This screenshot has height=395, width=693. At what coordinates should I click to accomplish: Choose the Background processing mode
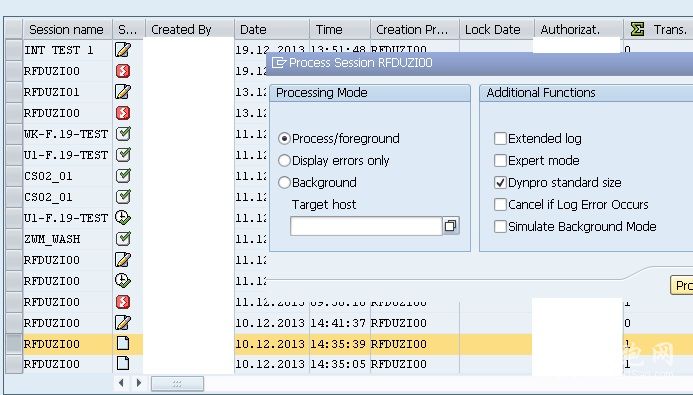pos(284,182)
